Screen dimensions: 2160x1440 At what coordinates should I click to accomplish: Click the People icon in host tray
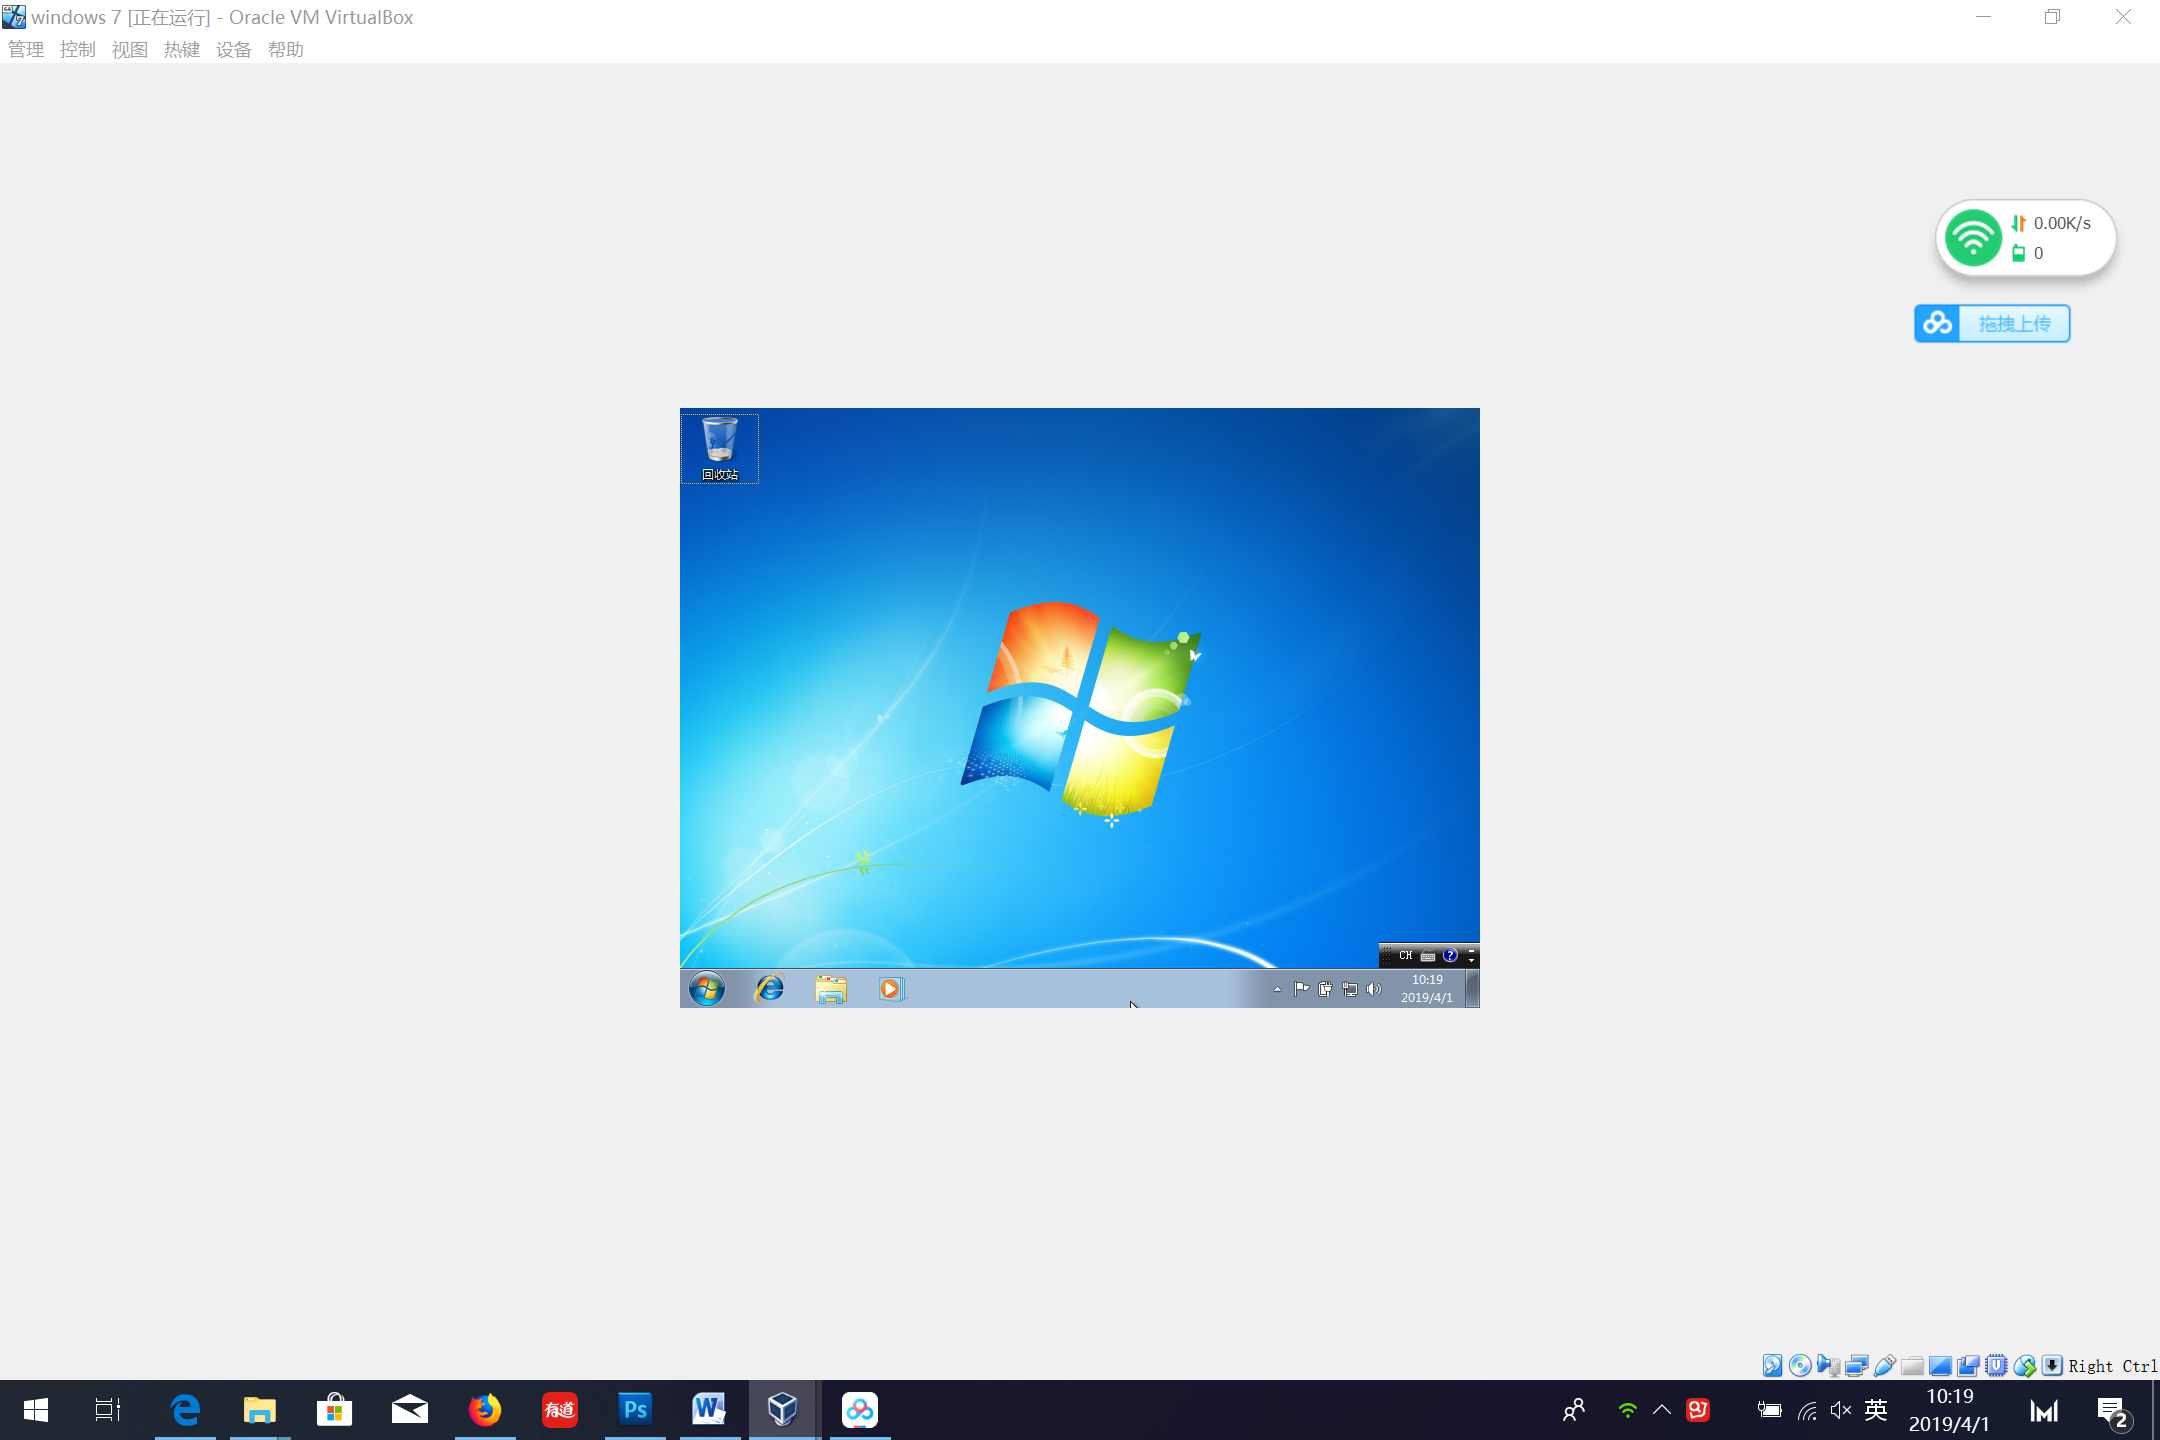click(x=1574, y=1410)
